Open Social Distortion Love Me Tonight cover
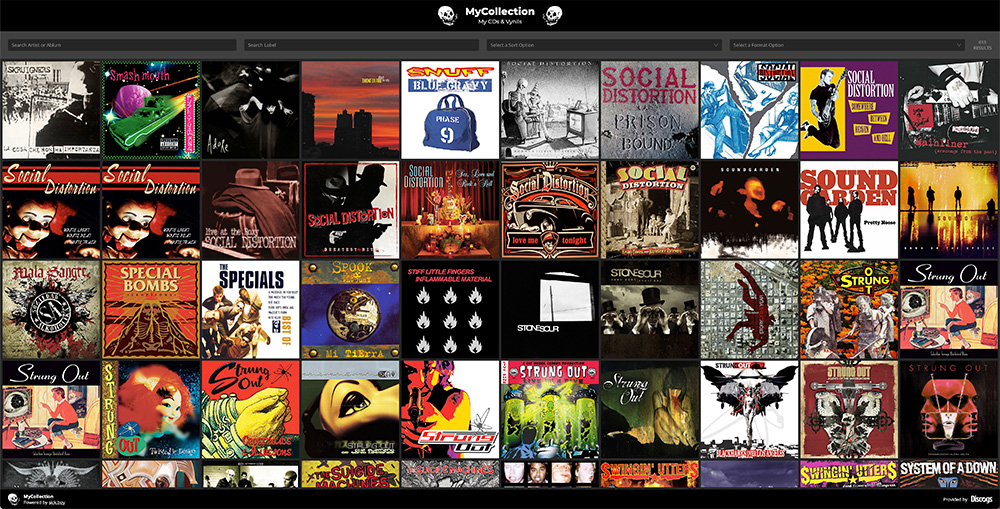1000x509 pixels. (550, 210)
